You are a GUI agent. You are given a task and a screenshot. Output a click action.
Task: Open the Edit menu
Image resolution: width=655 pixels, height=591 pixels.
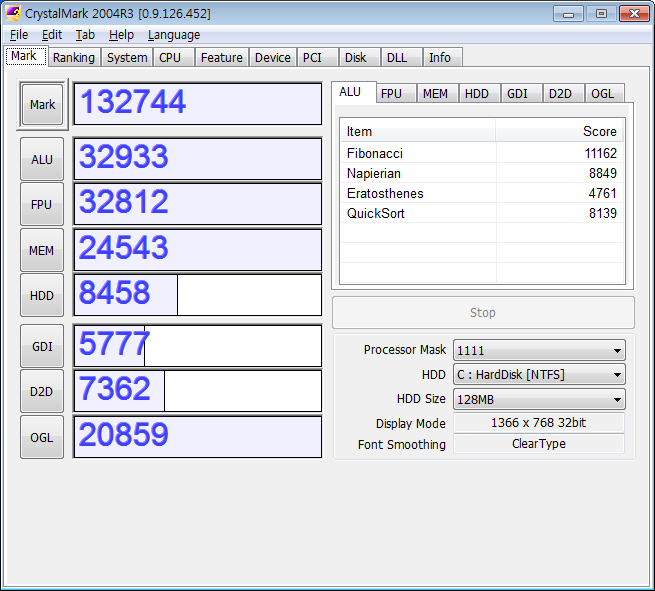(x=52, y=35)
